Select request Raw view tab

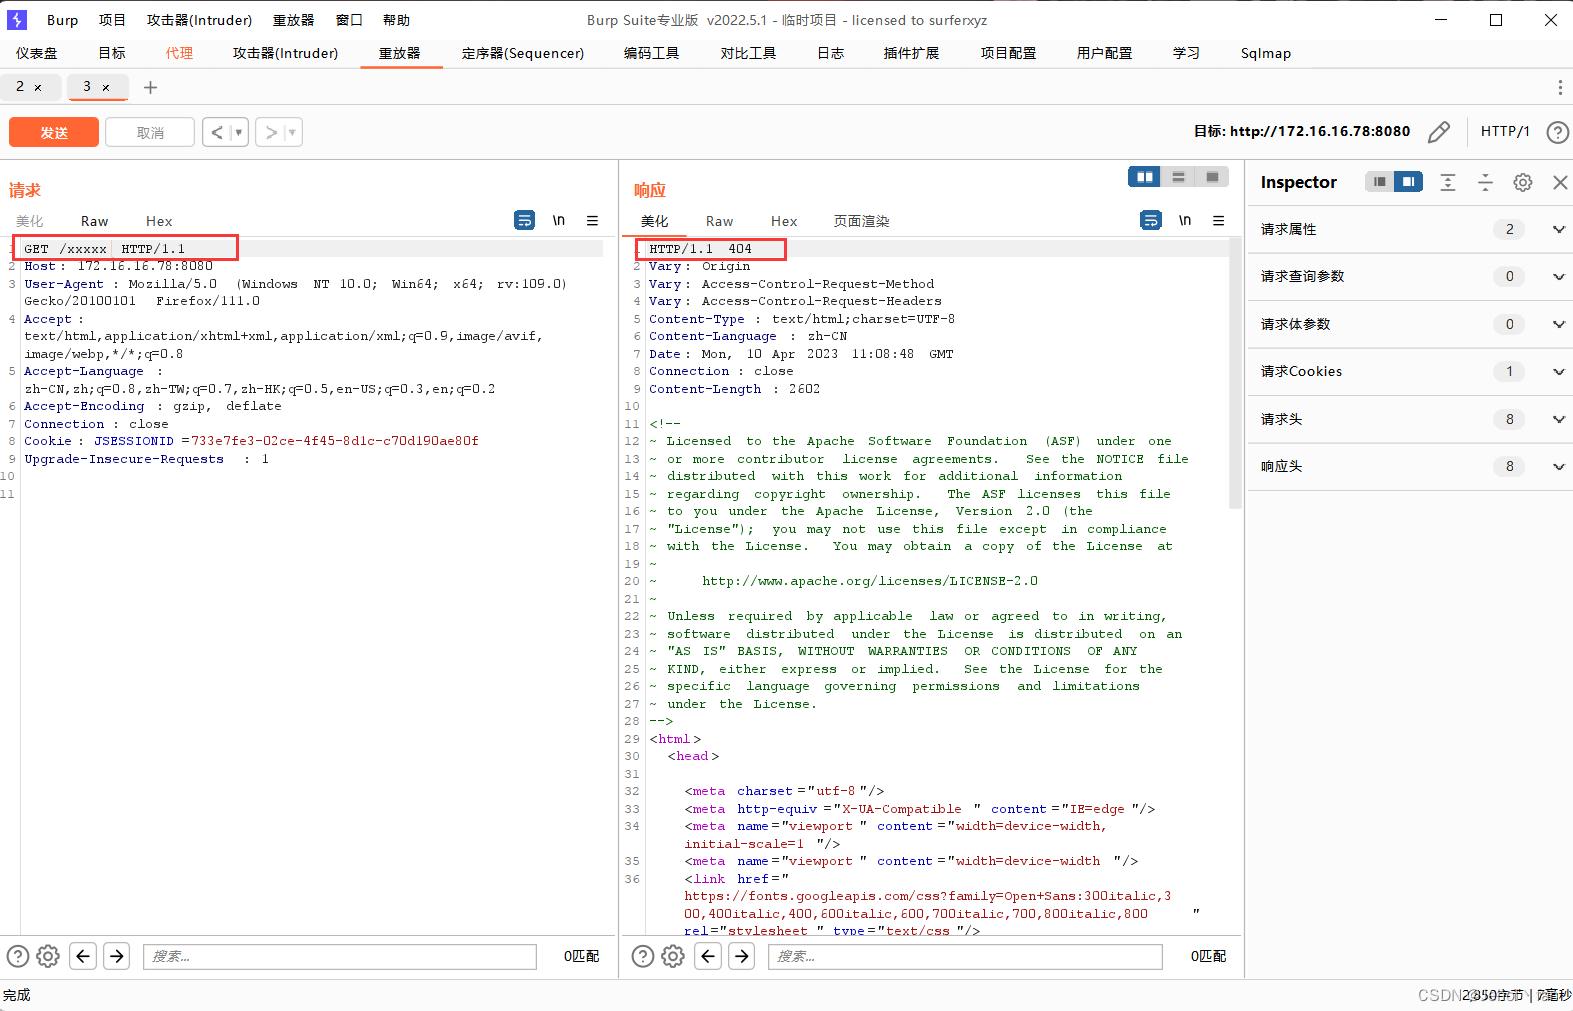(x=95, y=221)
